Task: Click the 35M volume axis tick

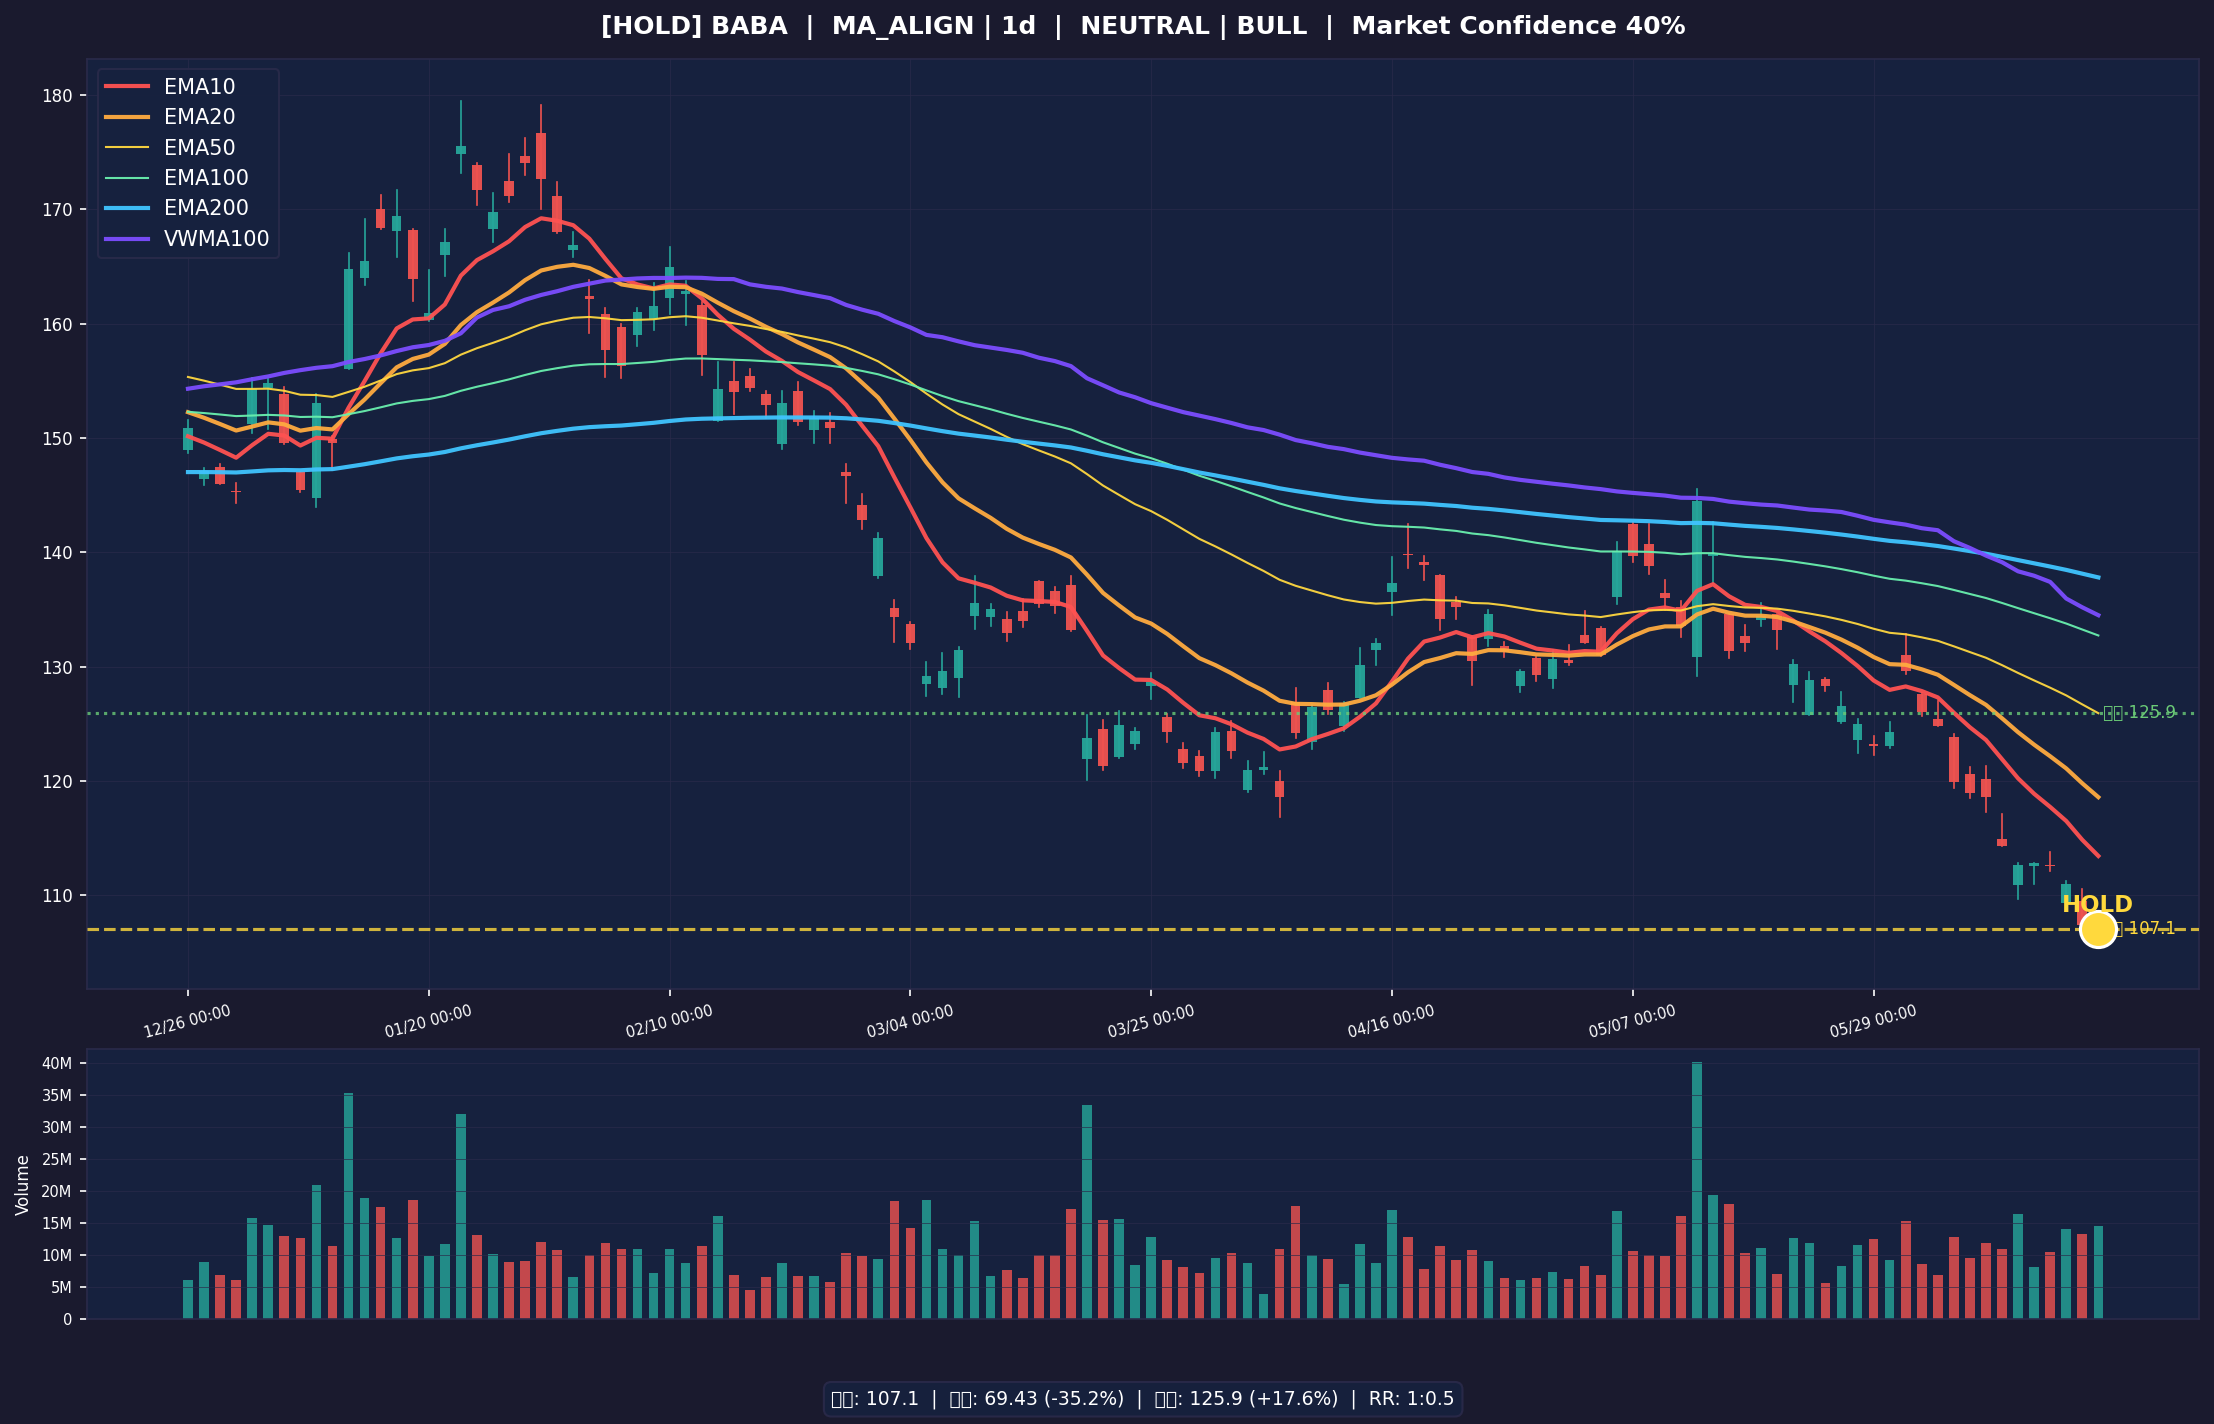Action: point(58,1095)
